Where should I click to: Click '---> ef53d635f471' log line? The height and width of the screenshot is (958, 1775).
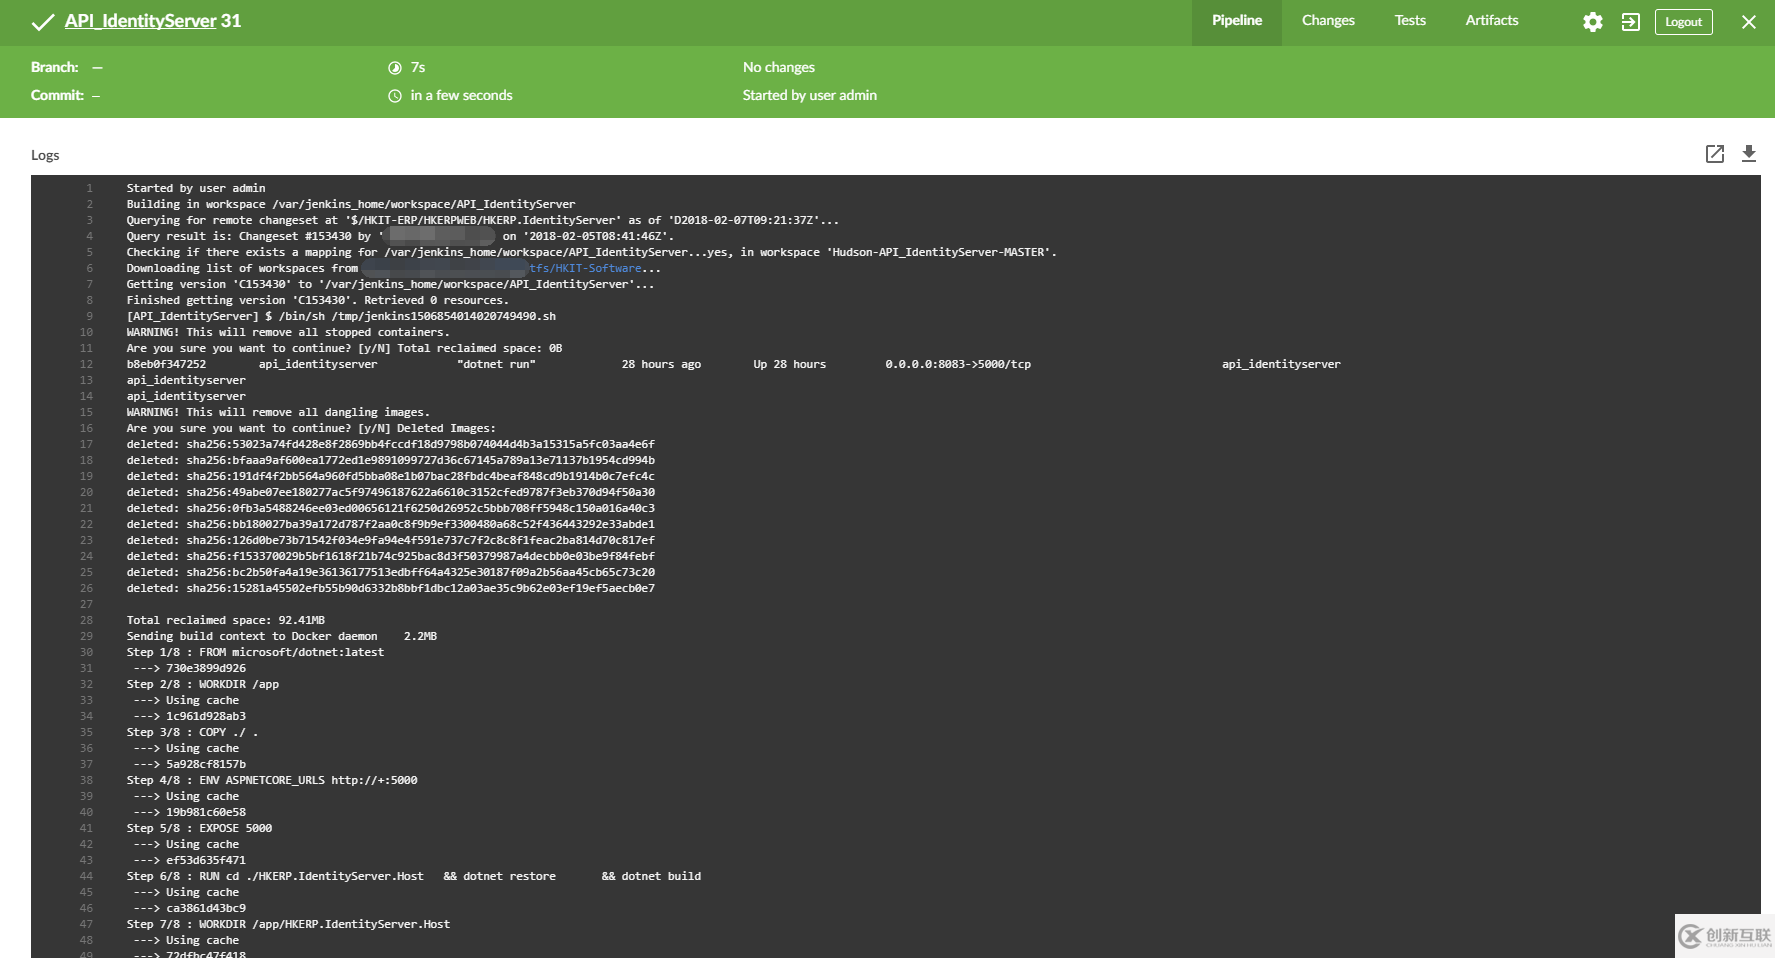click(189, 860)
